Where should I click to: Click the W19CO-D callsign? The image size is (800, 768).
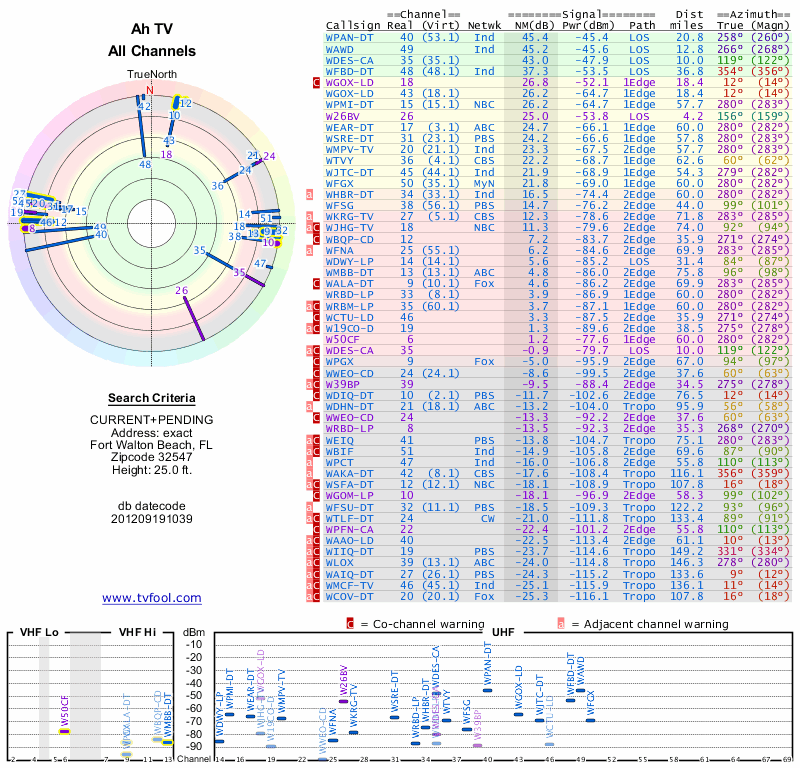point(349,329)
